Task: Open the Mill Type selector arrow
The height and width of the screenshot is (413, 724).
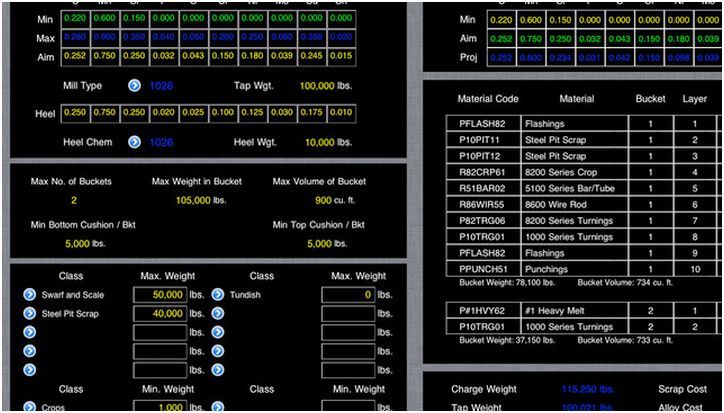Action: coord(134,86)
